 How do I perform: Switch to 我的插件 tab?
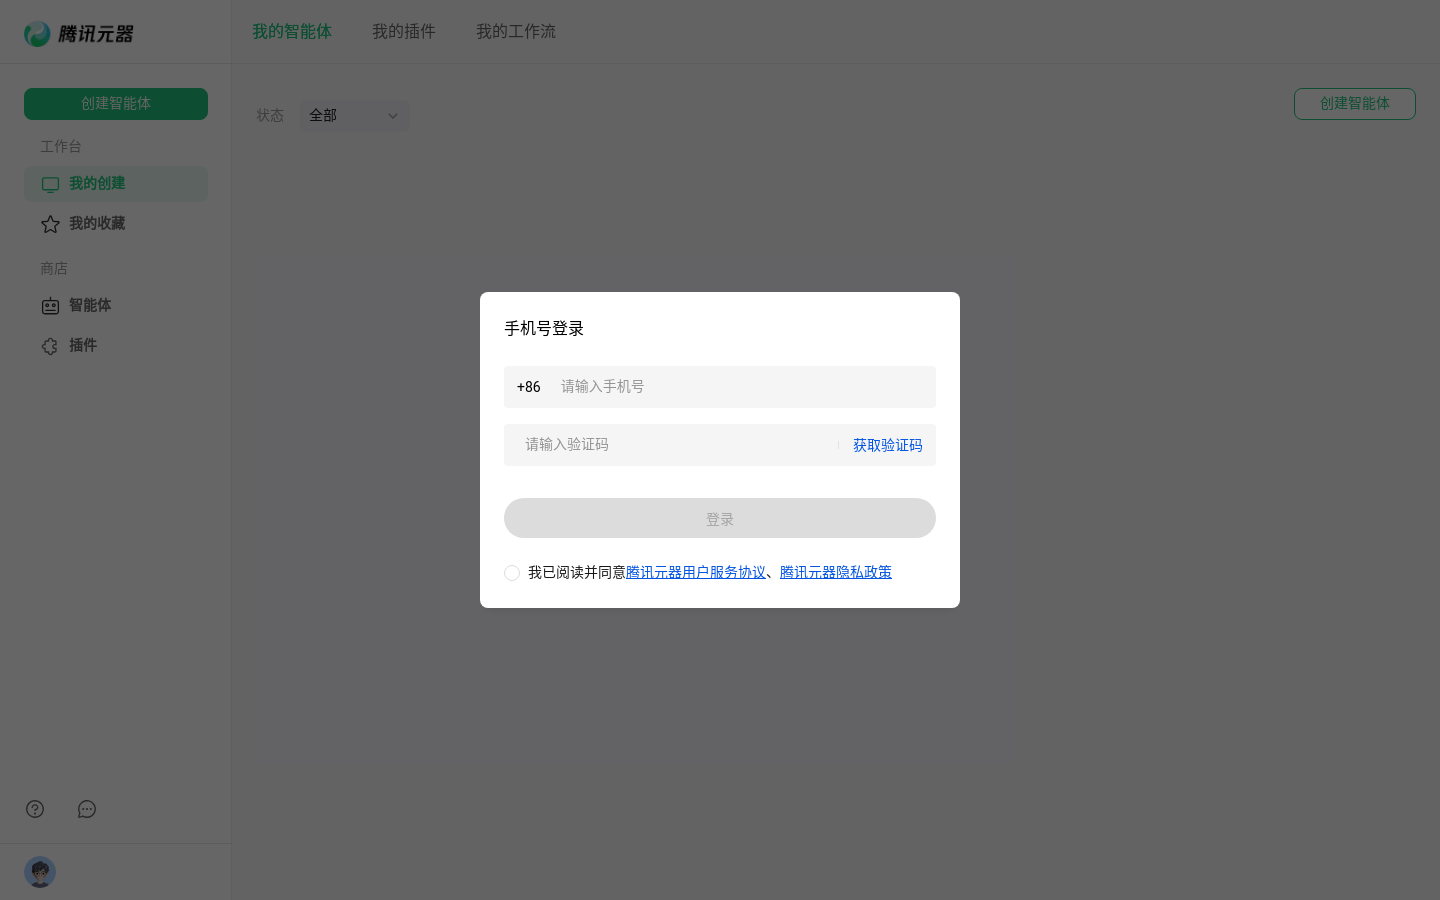click(x=404, y=32)
